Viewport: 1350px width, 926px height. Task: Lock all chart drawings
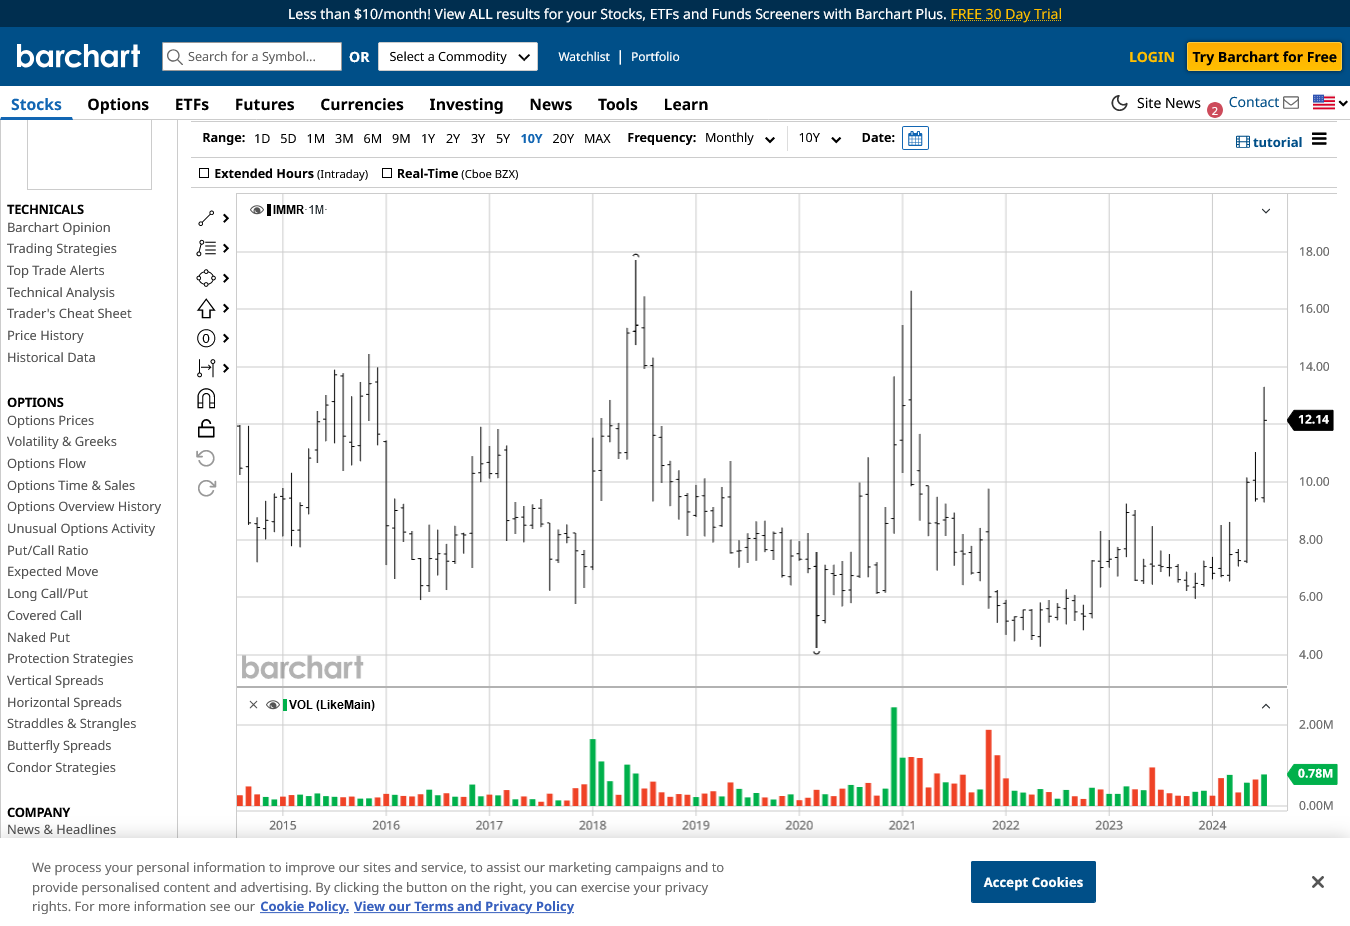click(206, 428)
